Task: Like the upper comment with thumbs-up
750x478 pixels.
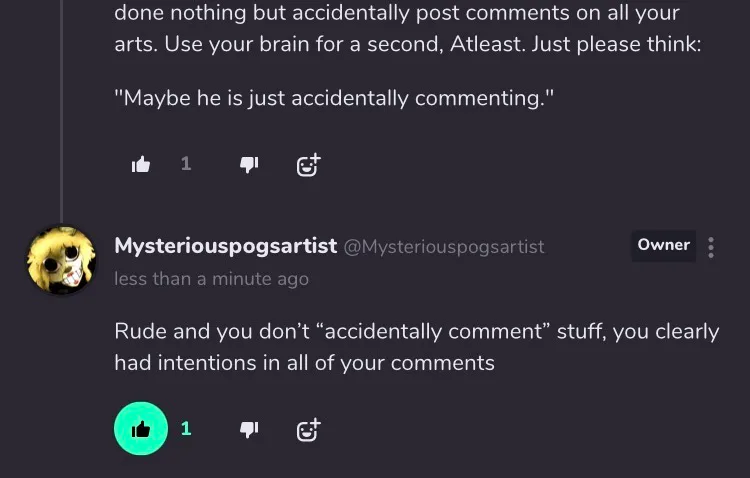Action: tap(141, 165)
